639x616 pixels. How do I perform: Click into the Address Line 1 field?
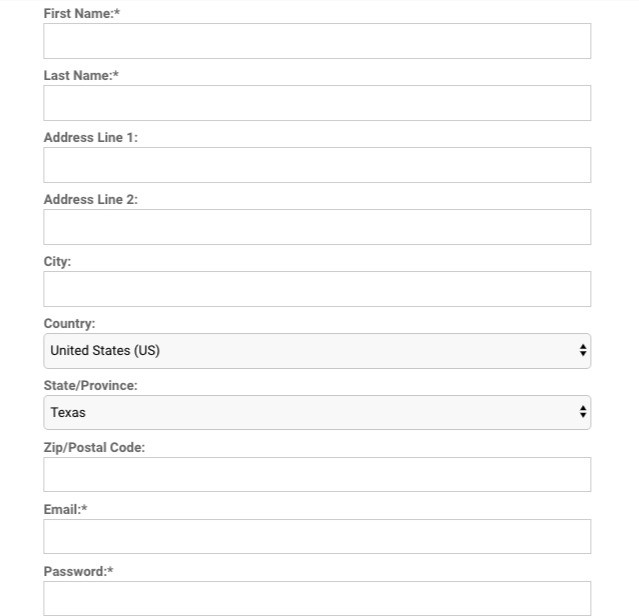tap(317, 165)
